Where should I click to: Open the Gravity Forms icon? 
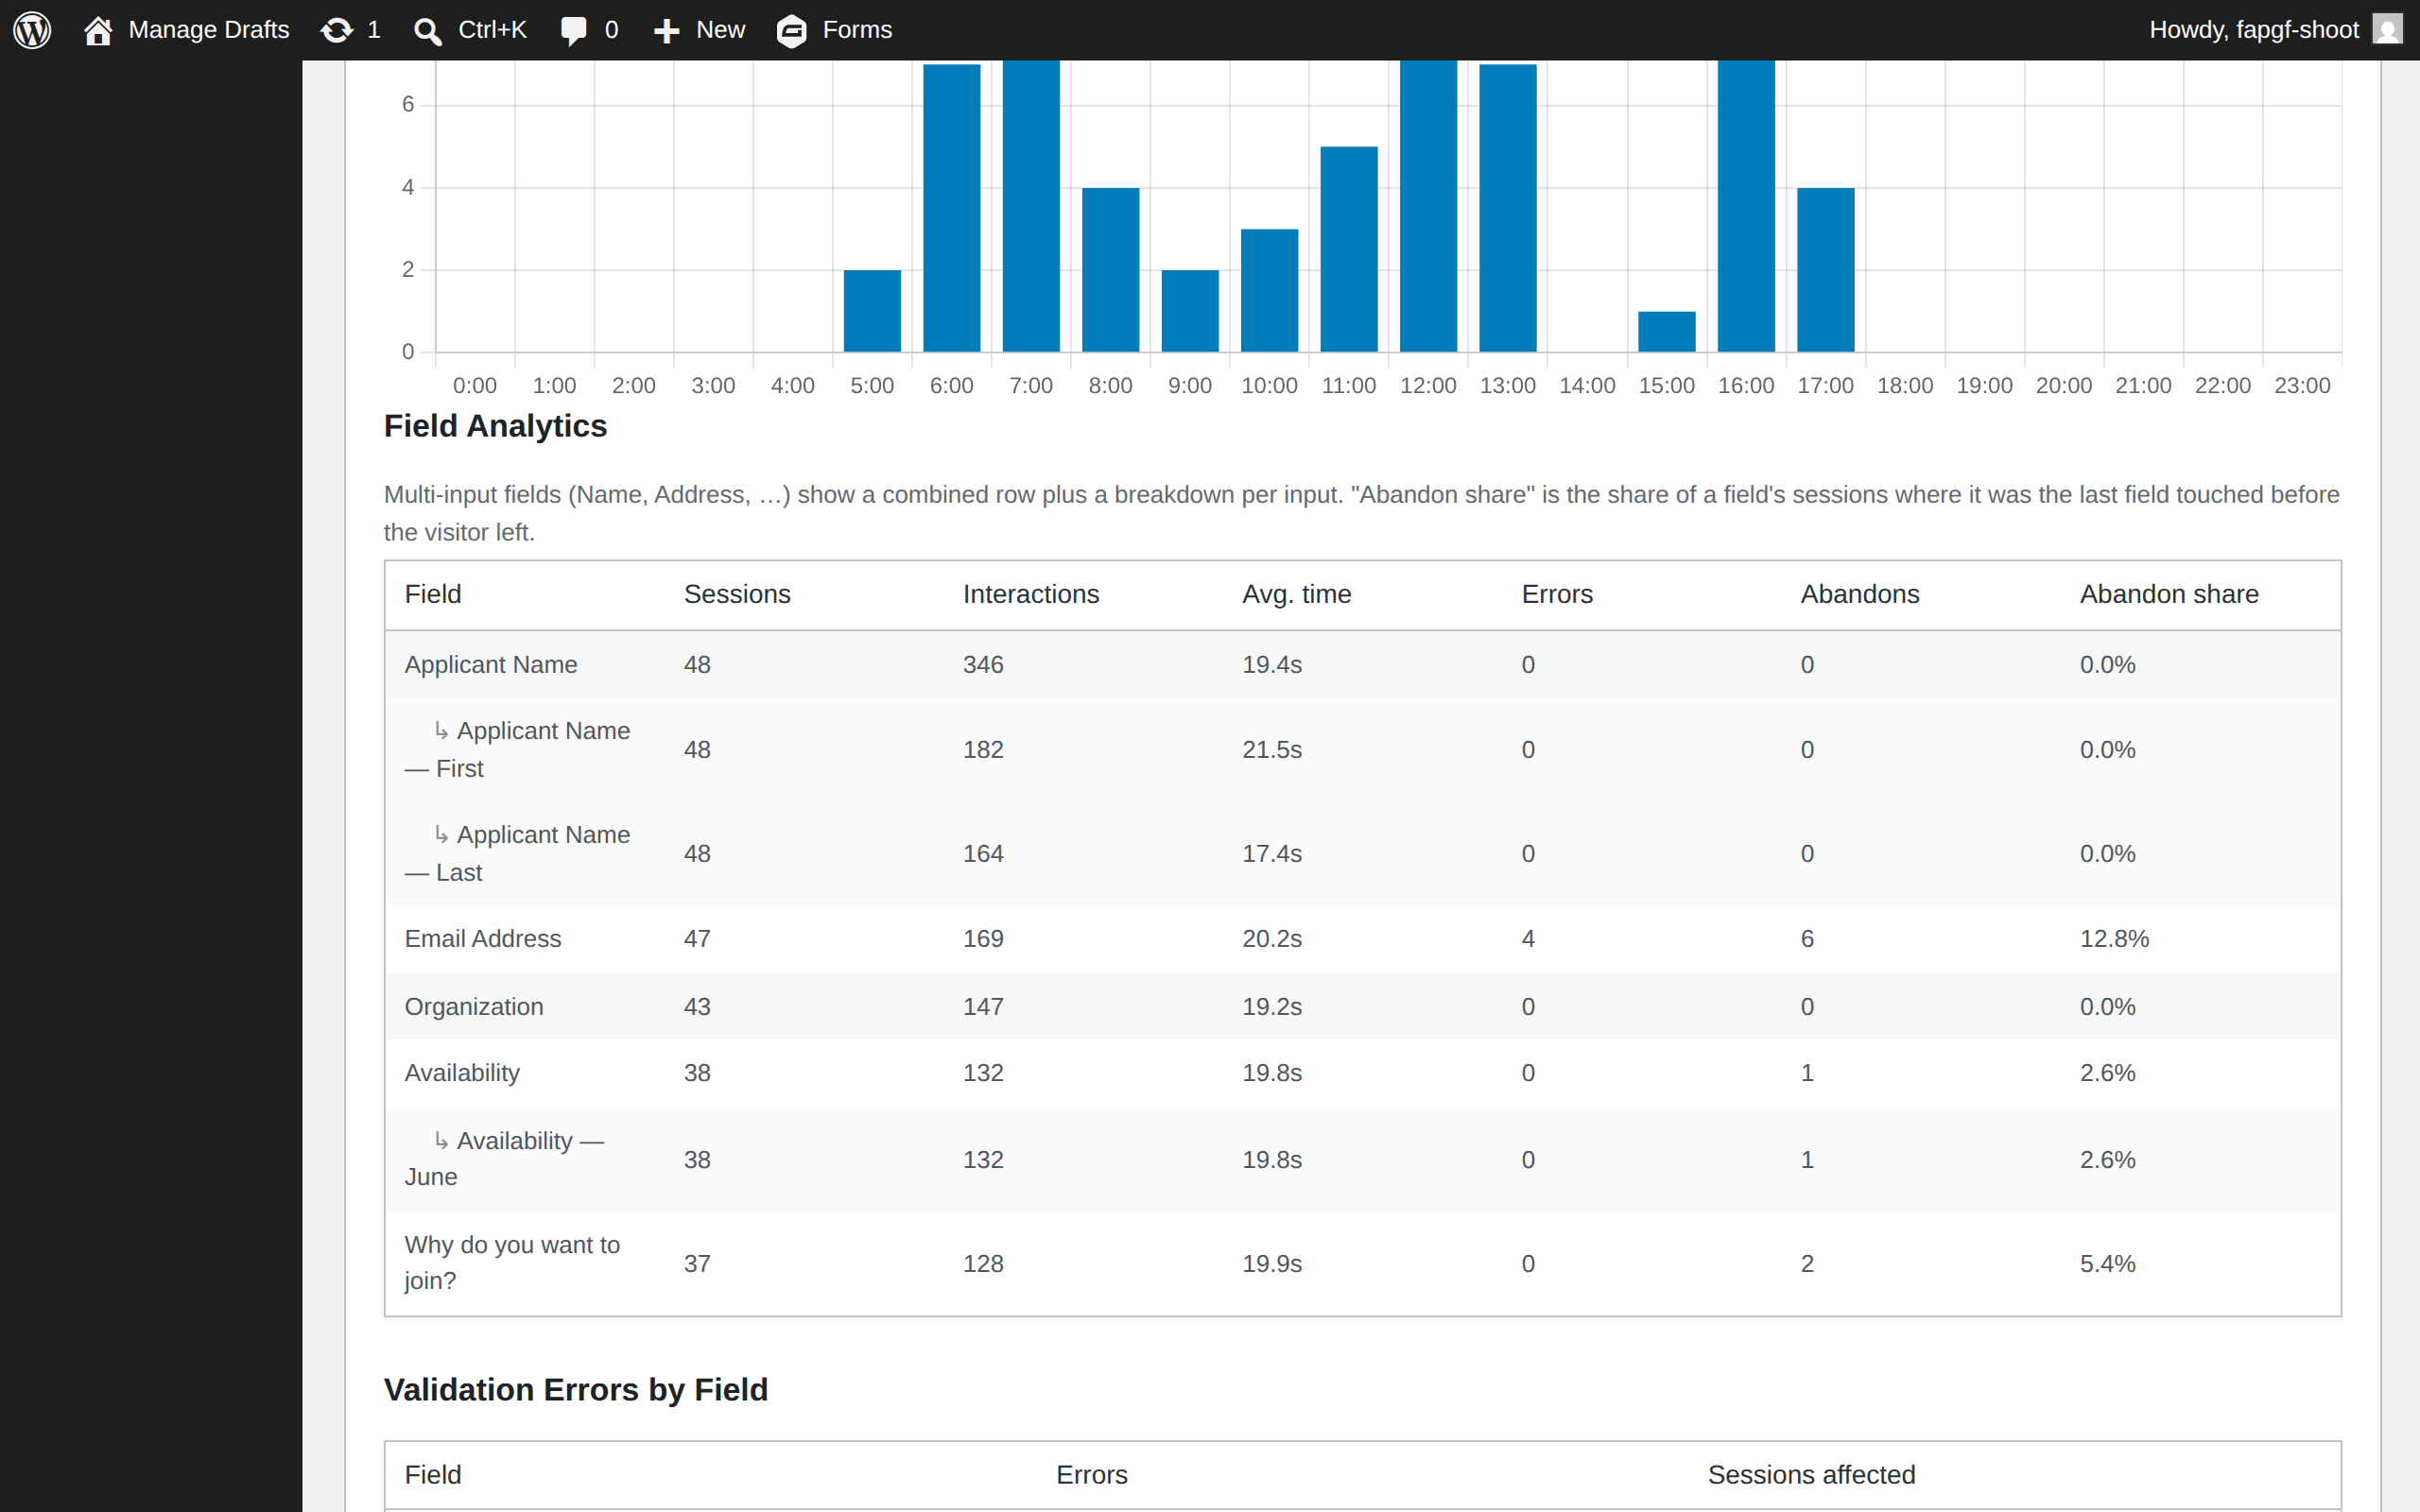tap(792, 31)
